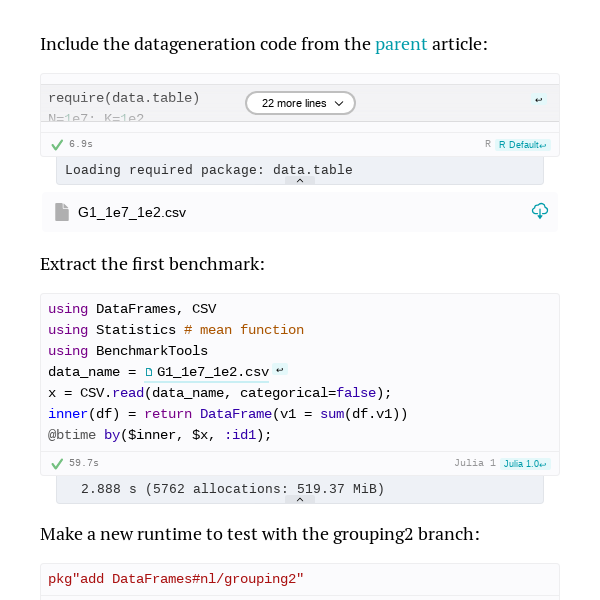This screenshot has width=600, height=600.
Task: Open the G1_1e7_1e2.csv file name
Action: pyautogui.click(x=132, y=212)
